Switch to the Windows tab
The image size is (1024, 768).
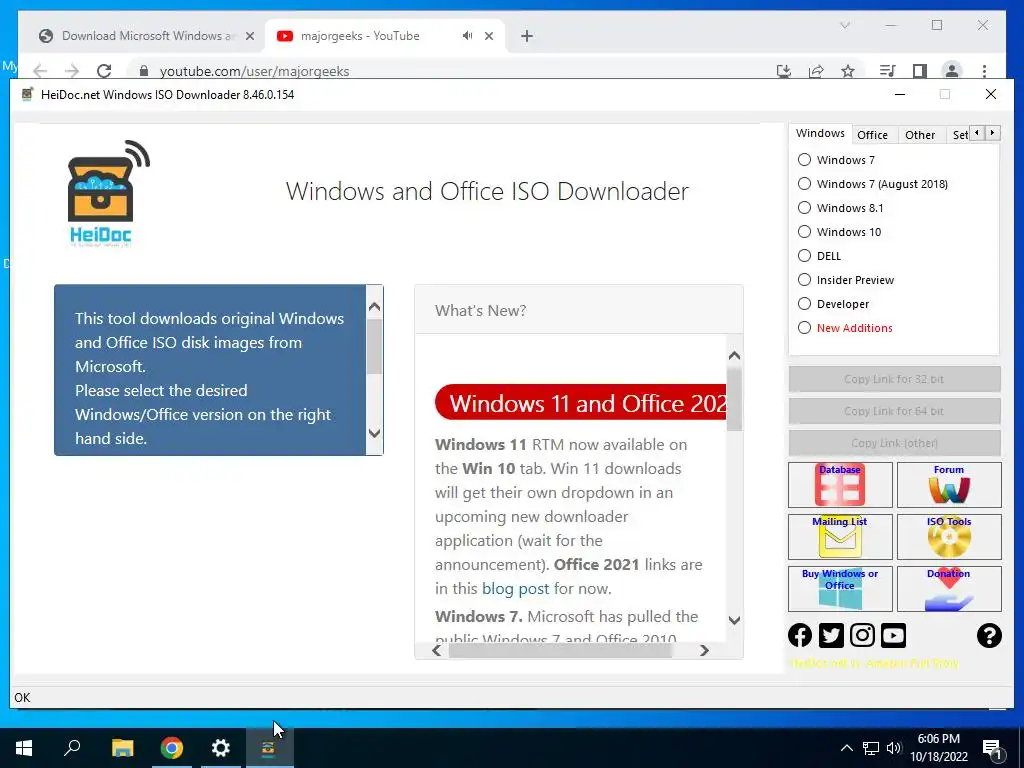820,133
